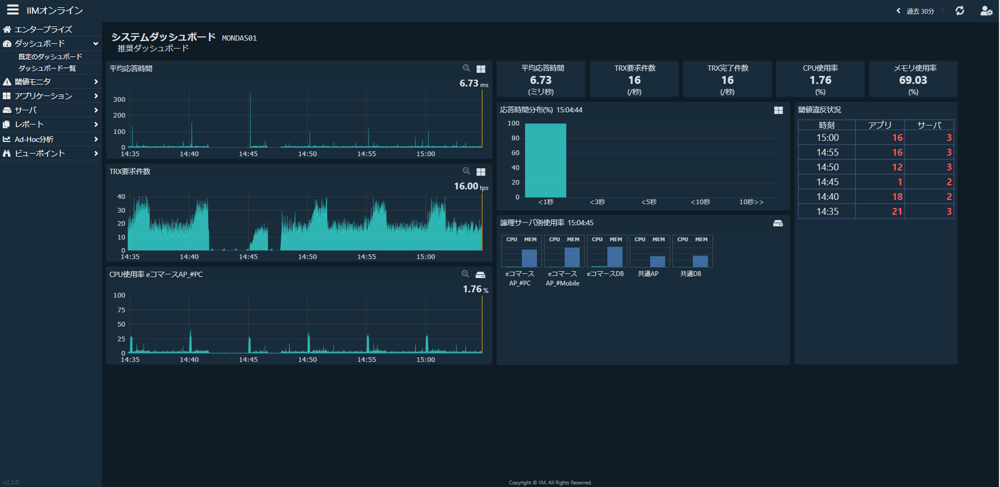Click the システムダッシュボード page title
The width and height of the screenshot is (1000, 487).
click(x=164, y=37)
